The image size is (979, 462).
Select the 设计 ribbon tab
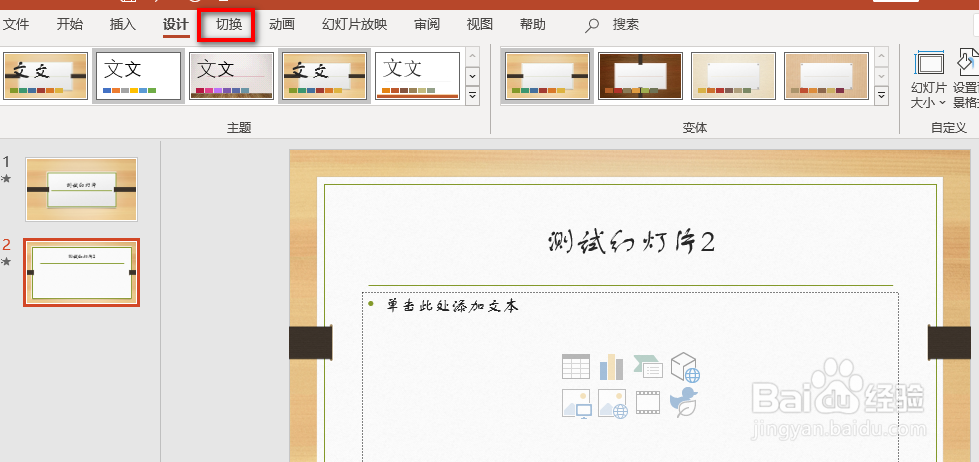click(175, 25)
